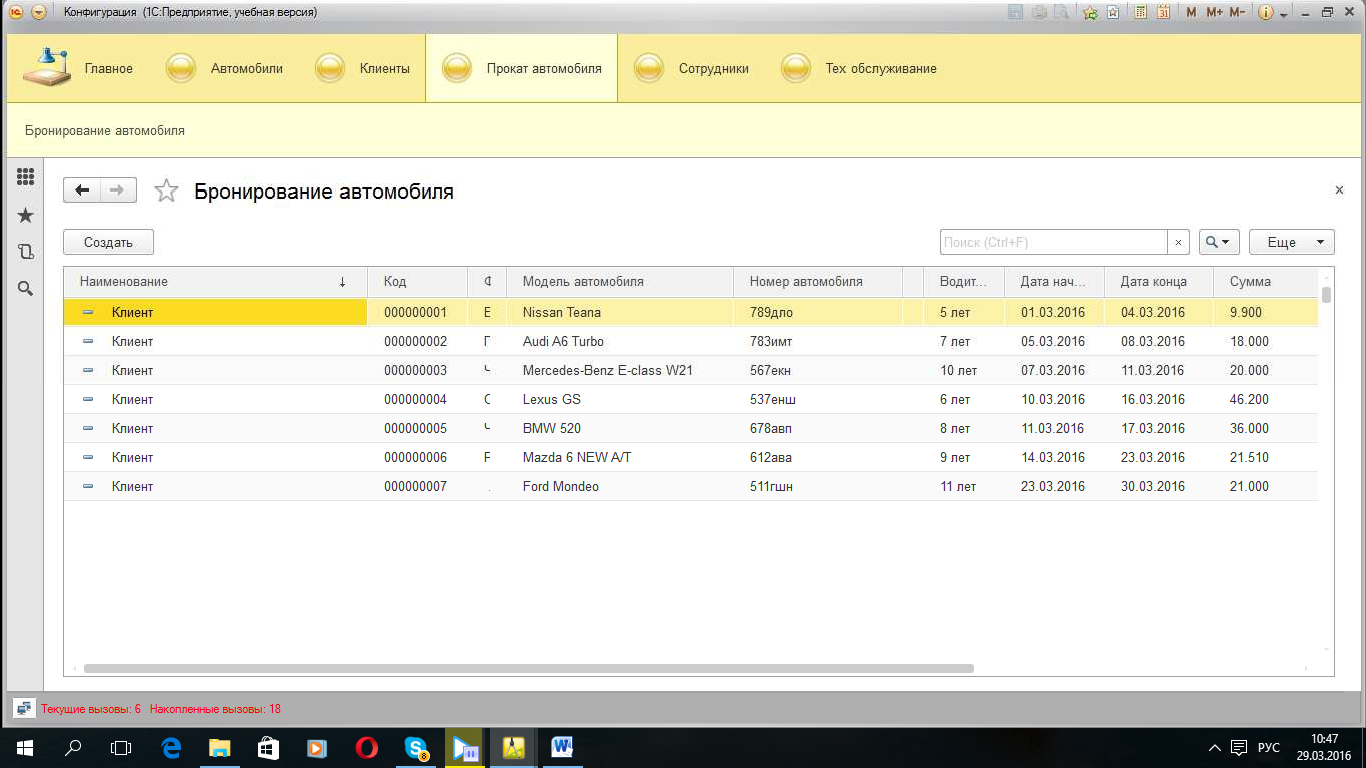The height and width of the screenshot is (768, 1366).
Task: Open the info help icon
Action: (1265, 12)
